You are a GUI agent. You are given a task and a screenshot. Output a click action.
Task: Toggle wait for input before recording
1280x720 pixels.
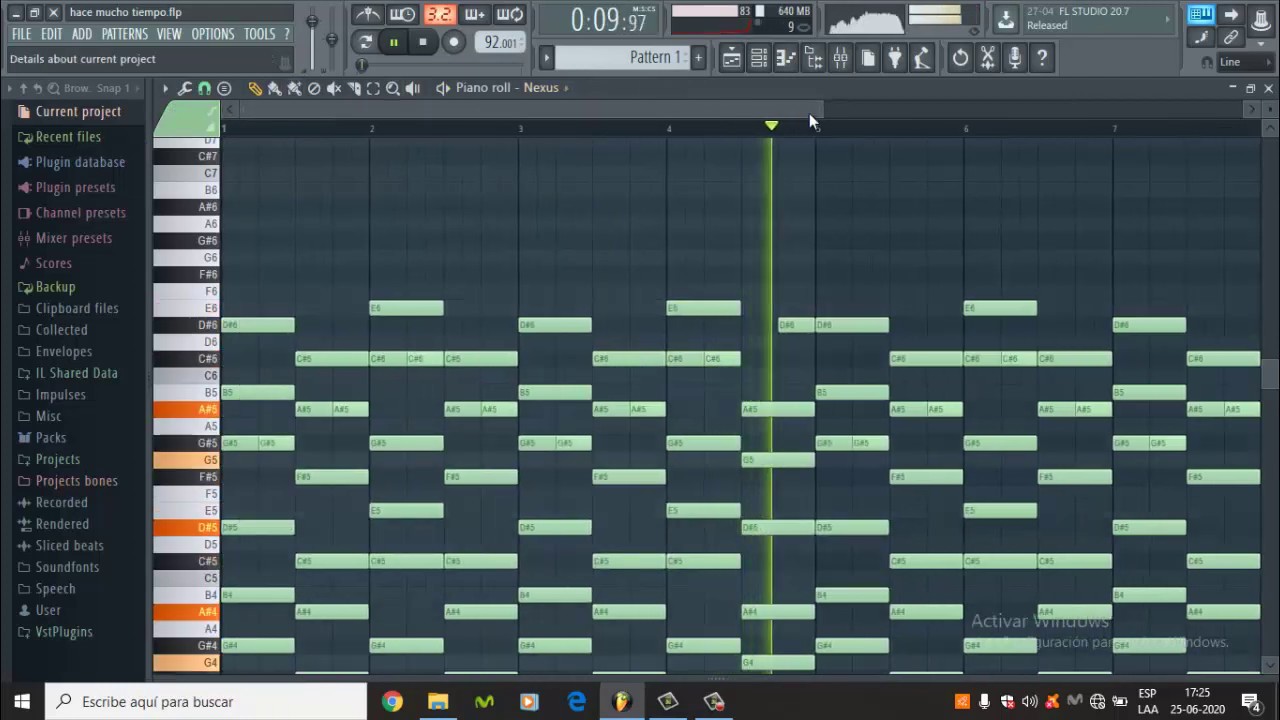pyautogui.click(x=403, y=14)
